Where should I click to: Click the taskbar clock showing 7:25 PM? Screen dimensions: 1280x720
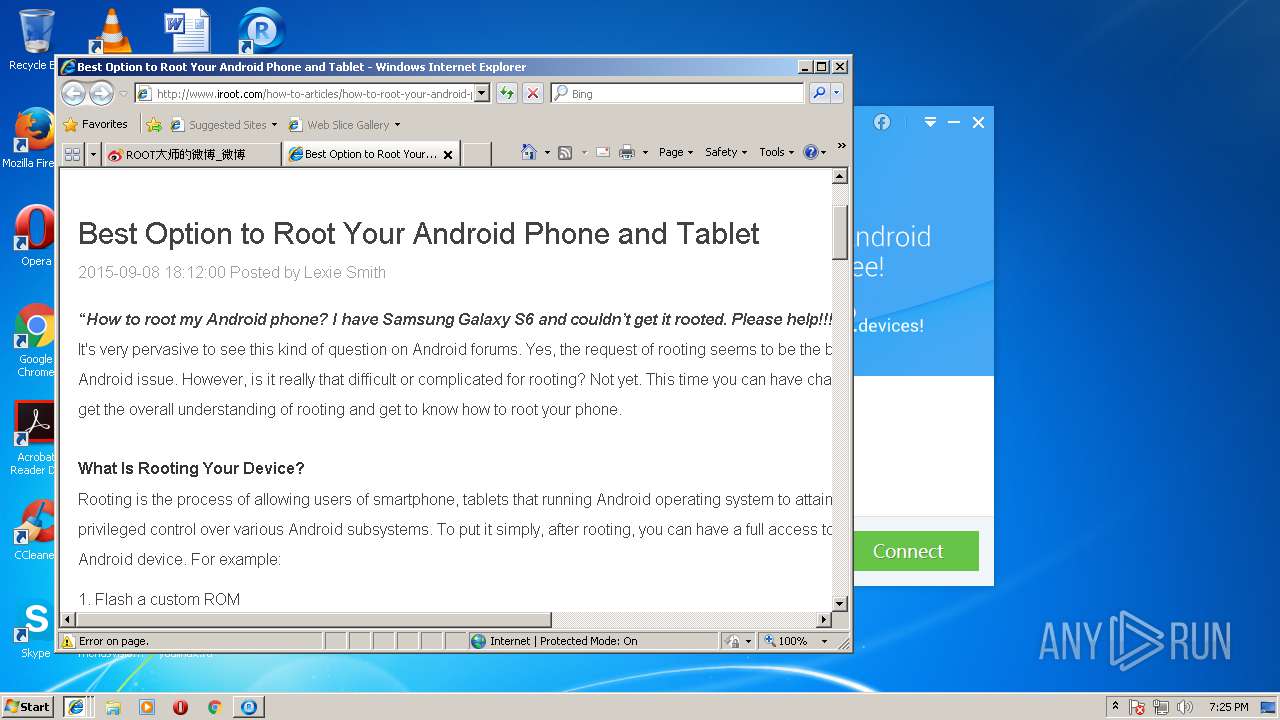click(1228, 707)
